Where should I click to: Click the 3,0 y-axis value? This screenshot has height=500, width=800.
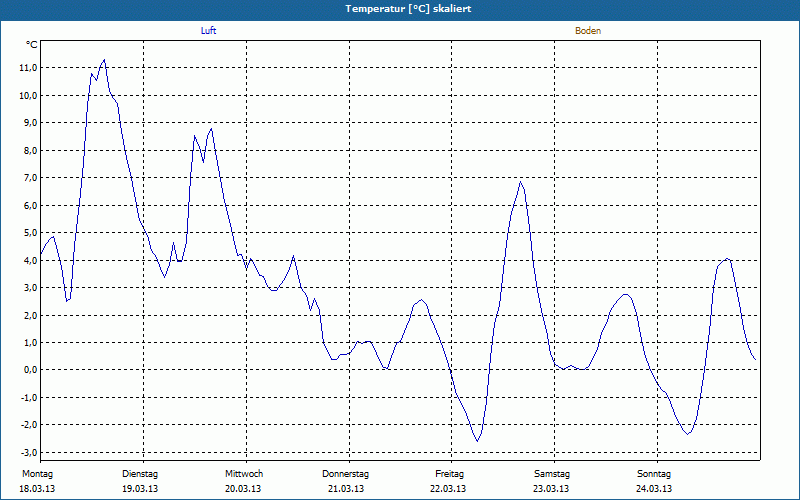[30, 287]
